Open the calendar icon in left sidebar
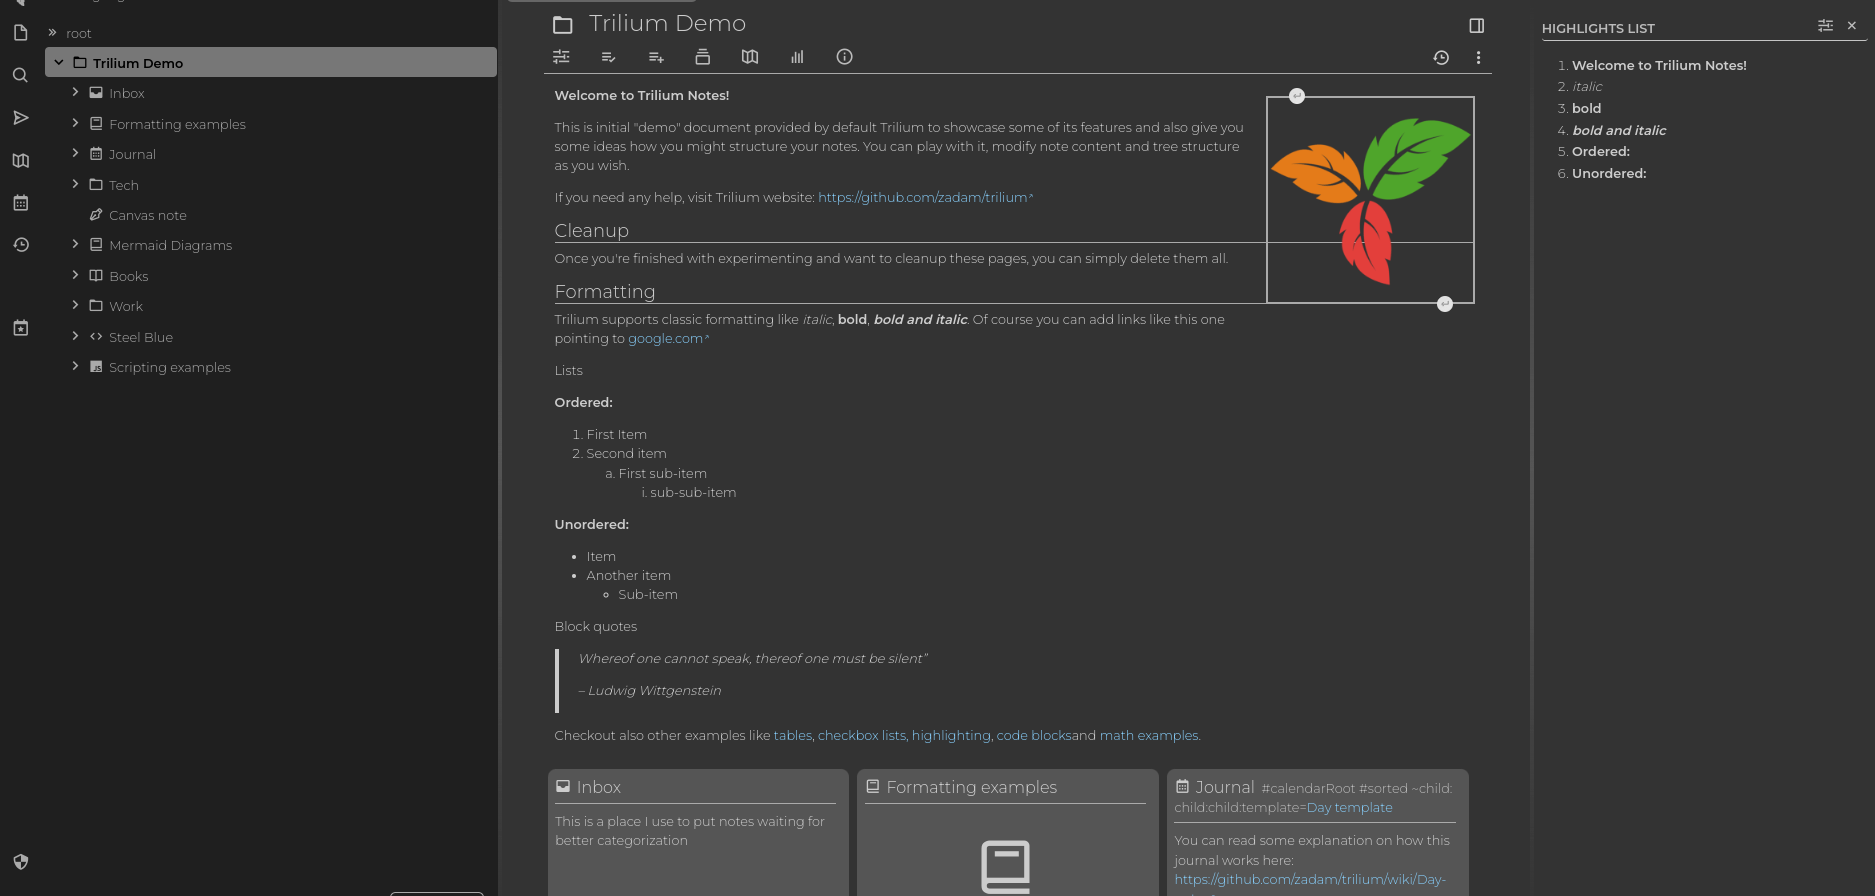The width and height of the screenshot is (1875, 896). [20, 203]
